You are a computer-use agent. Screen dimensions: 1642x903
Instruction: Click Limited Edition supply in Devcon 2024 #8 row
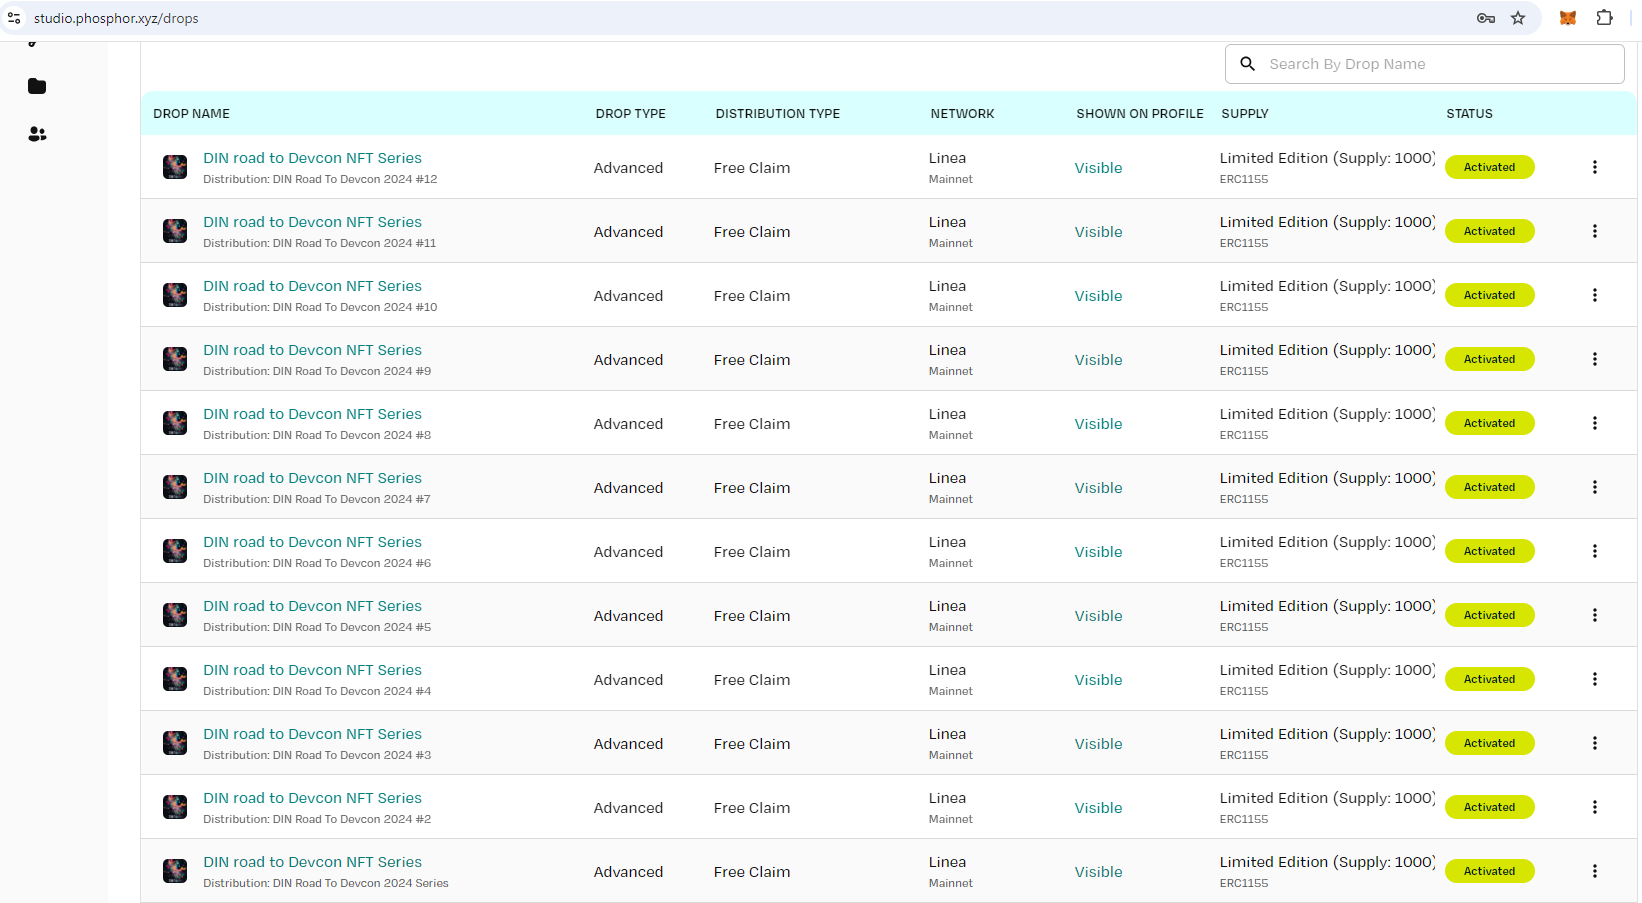tap(1327, 414)
